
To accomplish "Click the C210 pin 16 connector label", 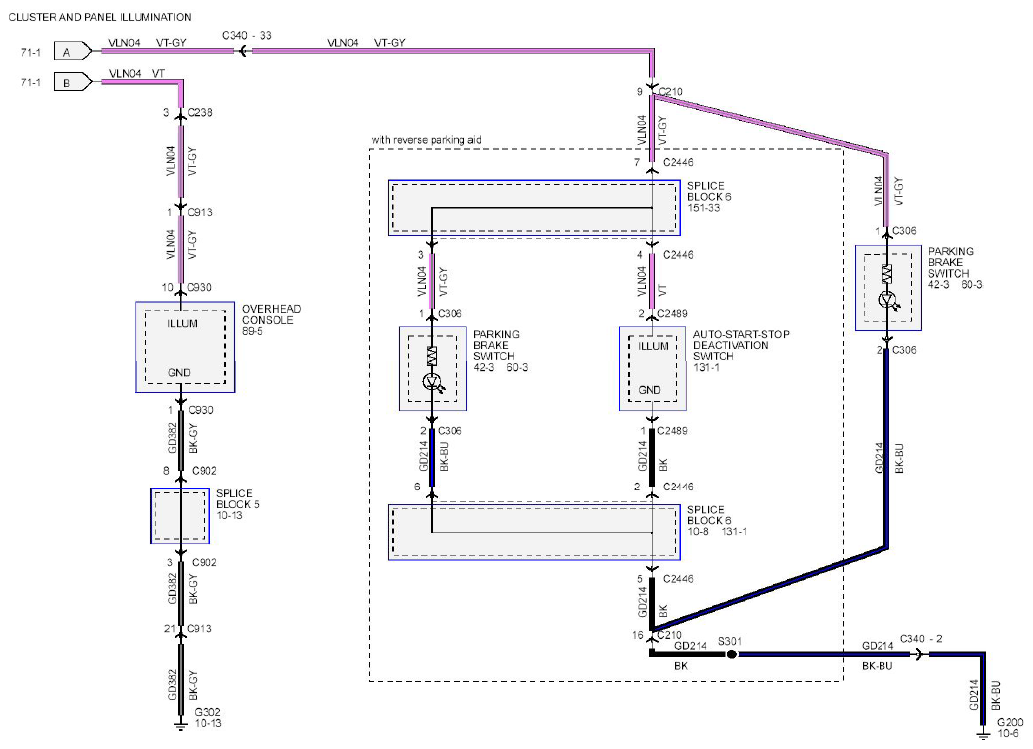I will click(669, 635).
